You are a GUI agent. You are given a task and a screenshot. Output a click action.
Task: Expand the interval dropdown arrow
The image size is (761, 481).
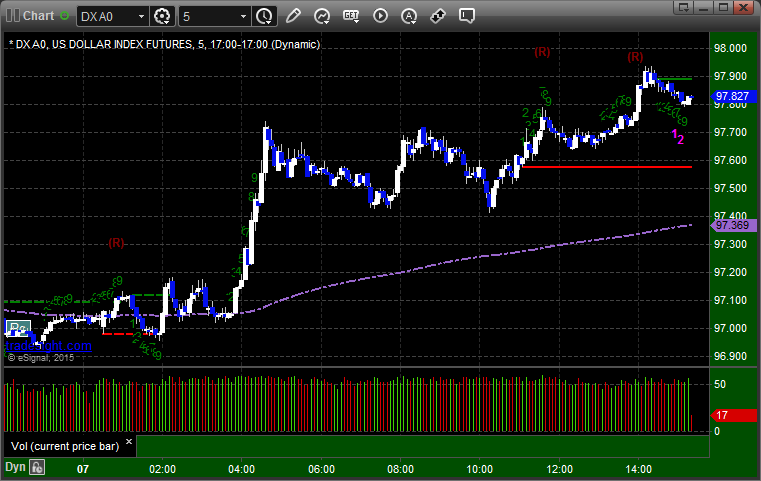(244, 17)
